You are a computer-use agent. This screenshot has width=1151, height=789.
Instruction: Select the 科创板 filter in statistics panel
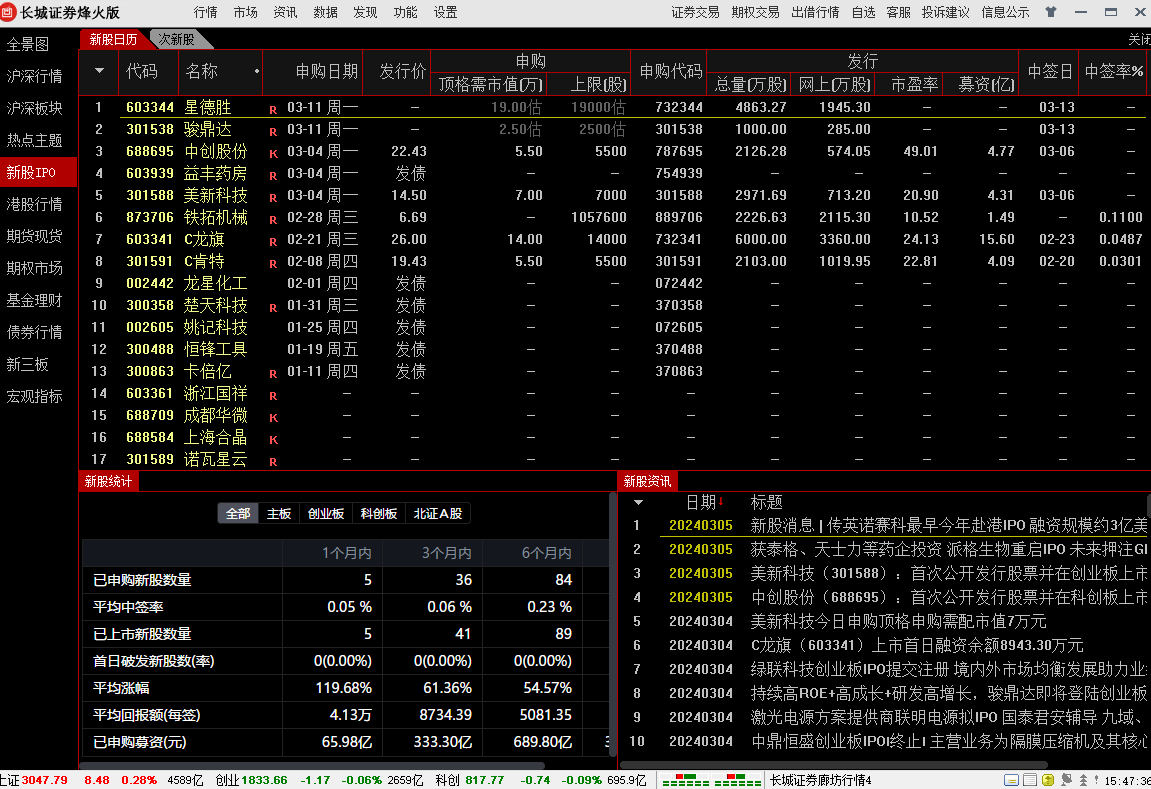[x=379, y=513]
